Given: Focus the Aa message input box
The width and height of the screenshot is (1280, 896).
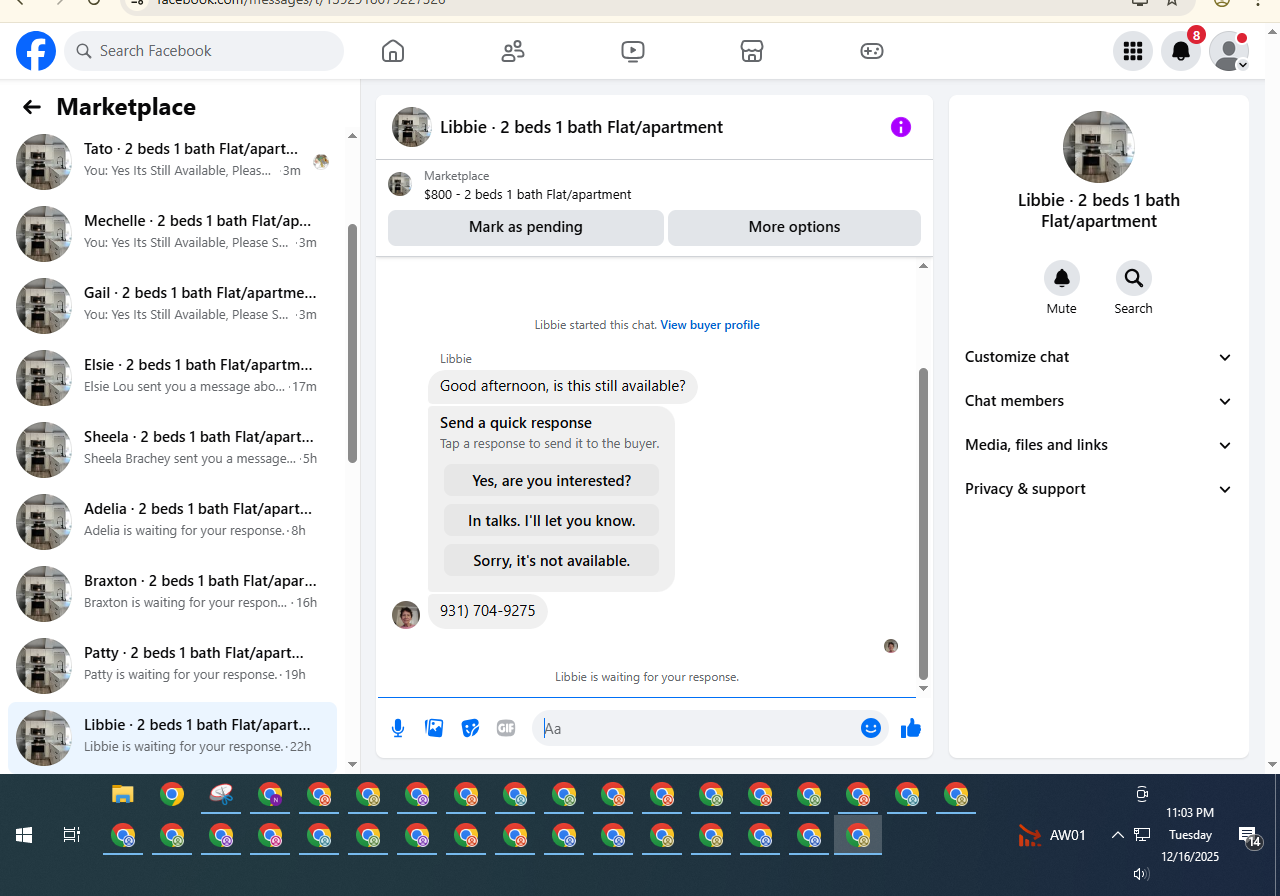Looking at the screenshot, I should 698,728.
